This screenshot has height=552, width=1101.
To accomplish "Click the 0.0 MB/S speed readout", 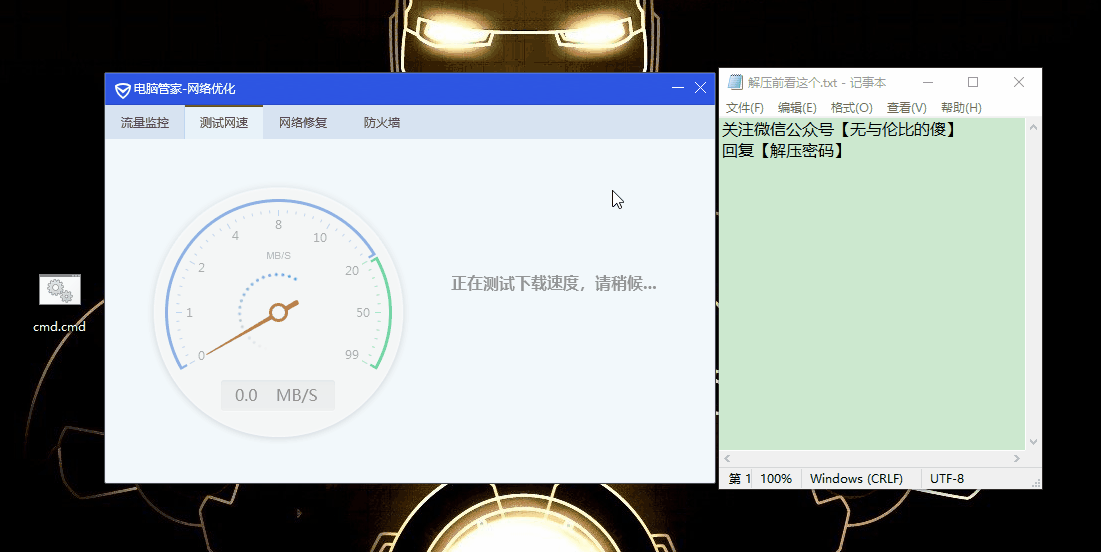I will click(x=278, y=395).
